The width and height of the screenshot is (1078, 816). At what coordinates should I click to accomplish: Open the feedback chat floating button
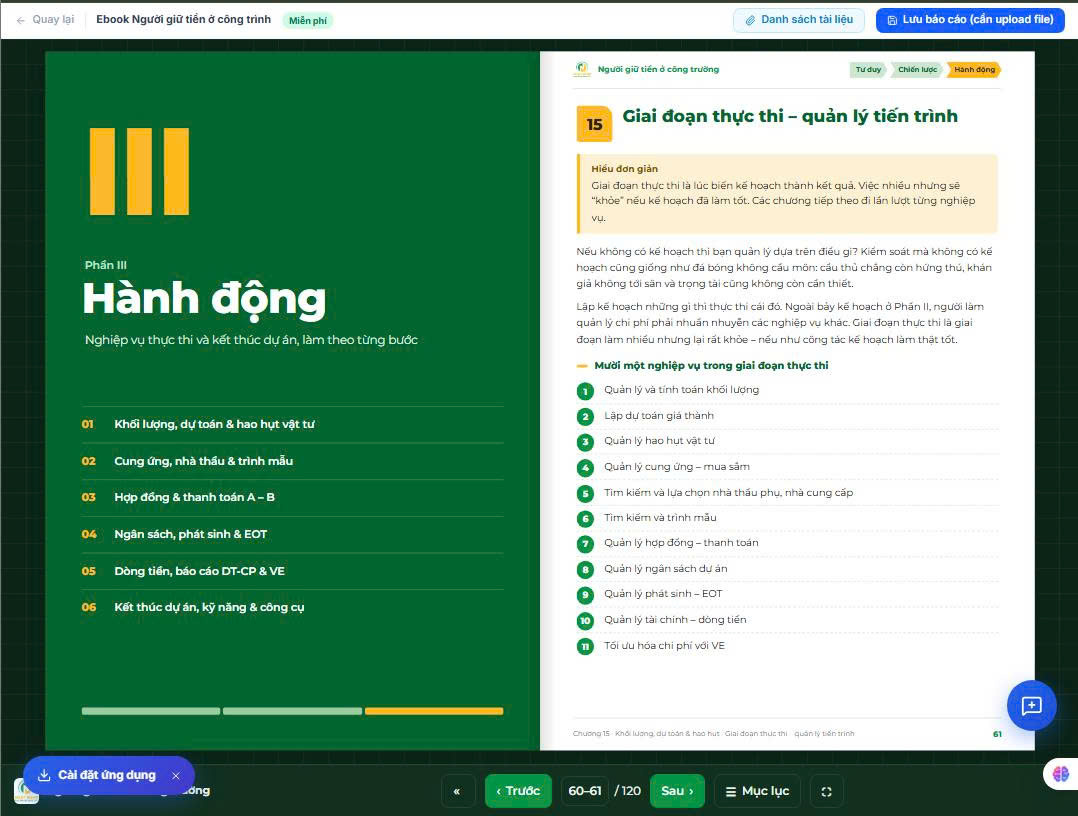pyautogui.click(x=1031, y=705)
